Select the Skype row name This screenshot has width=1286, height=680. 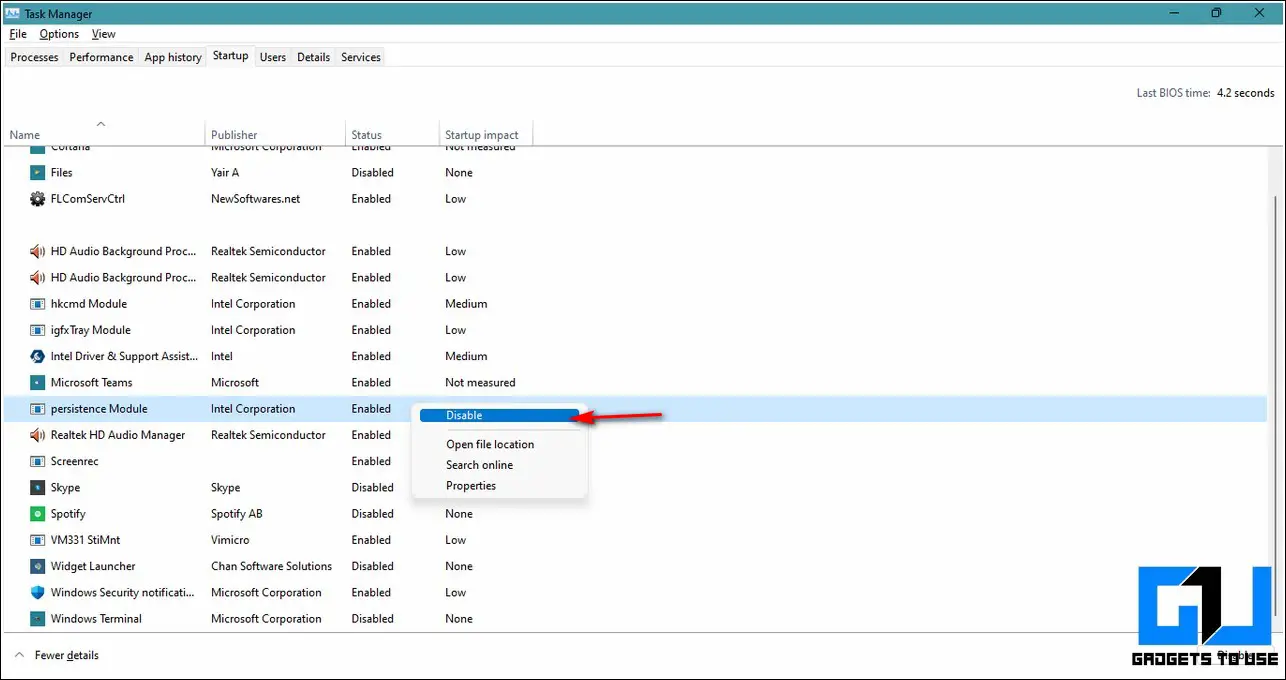coord(65,487)
